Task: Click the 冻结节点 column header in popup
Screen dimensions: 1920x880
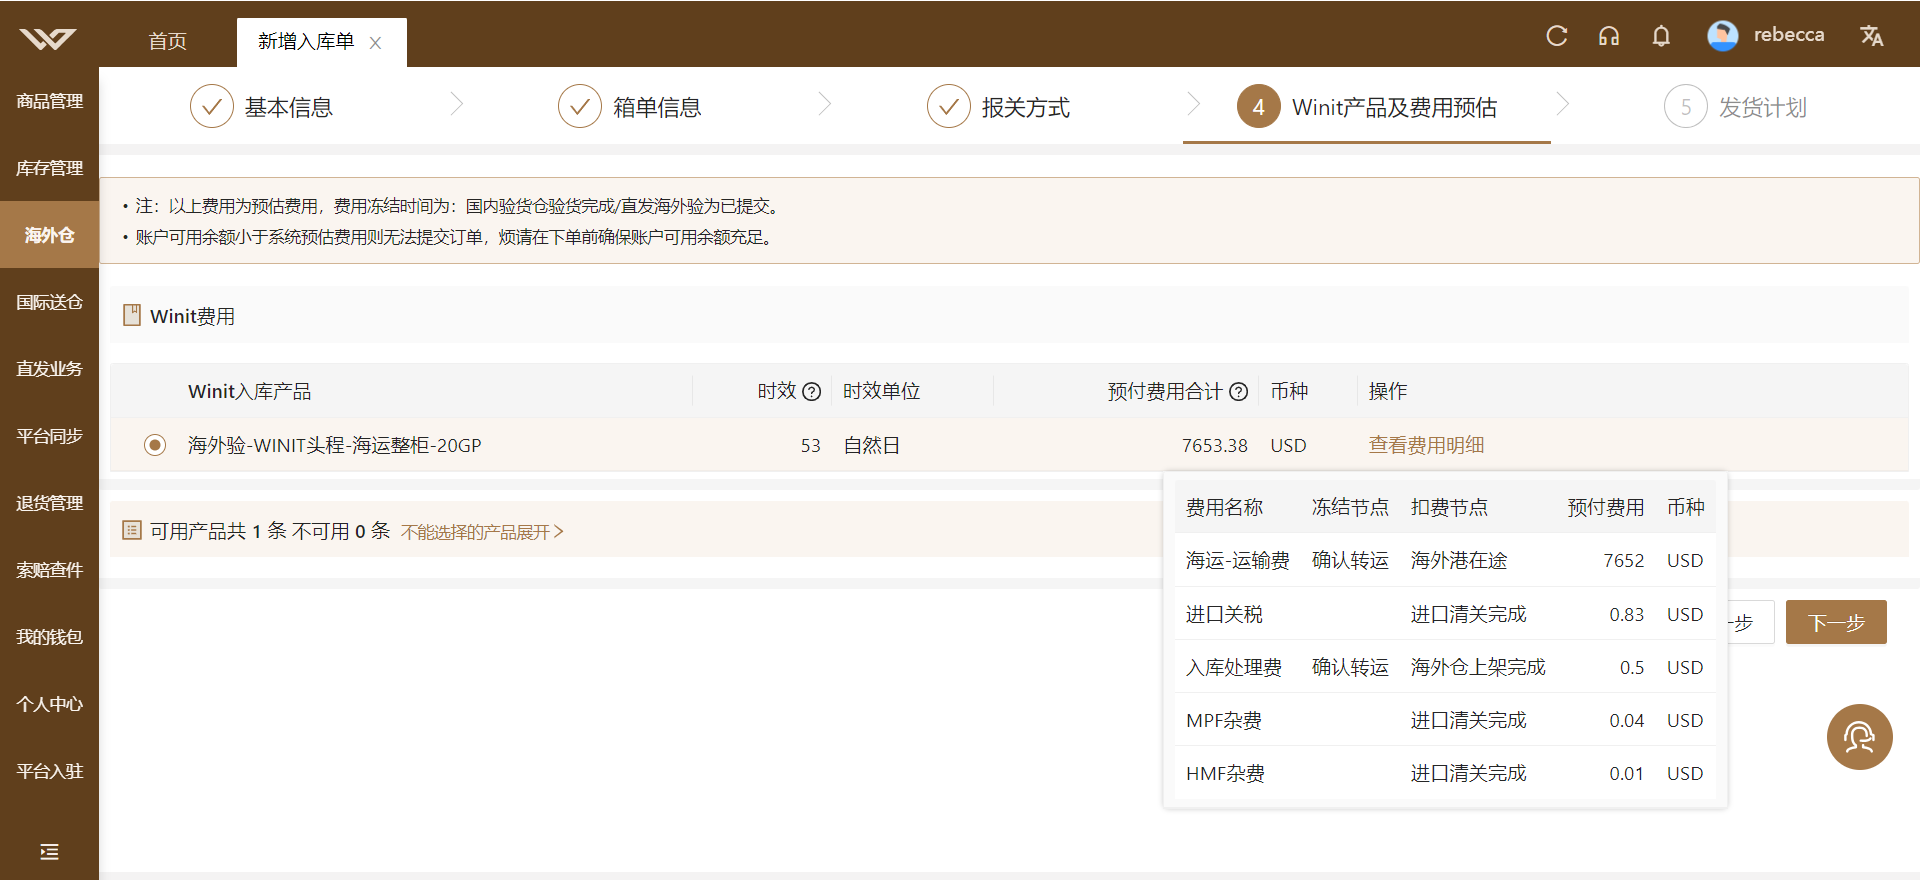Action: [1350, 507]
